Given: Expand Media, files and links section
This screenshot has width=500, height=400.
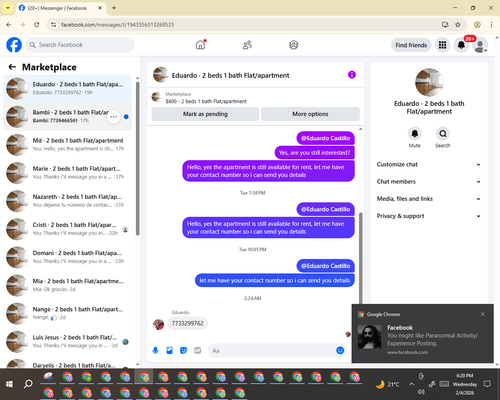Looking at the screenshot, I should [x=429, y=199].
